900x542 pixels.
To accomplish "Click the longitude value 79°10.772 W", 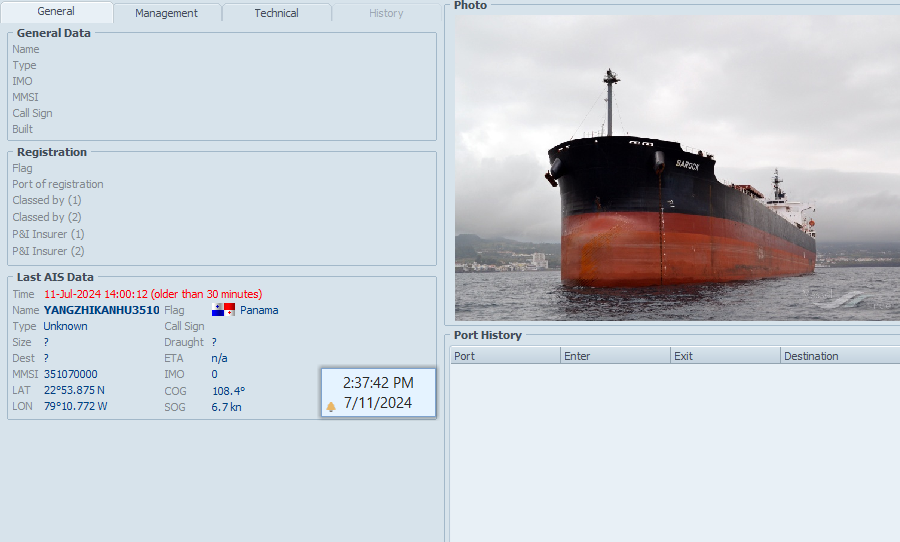I will [75, 406].
